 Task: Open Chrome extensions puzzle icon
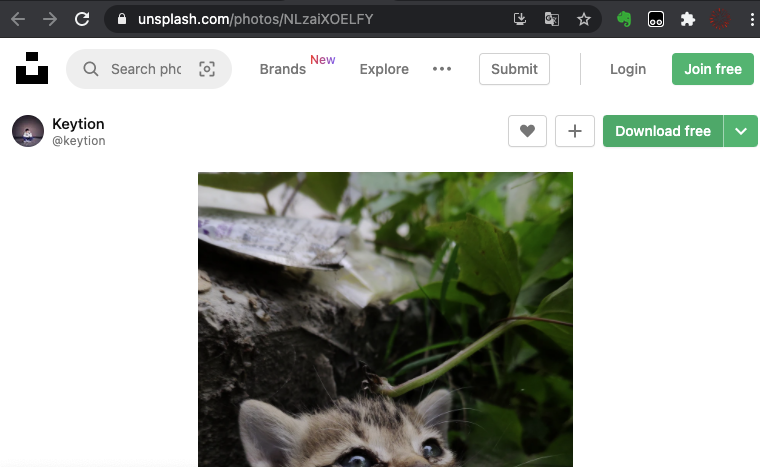coord(687,19)
